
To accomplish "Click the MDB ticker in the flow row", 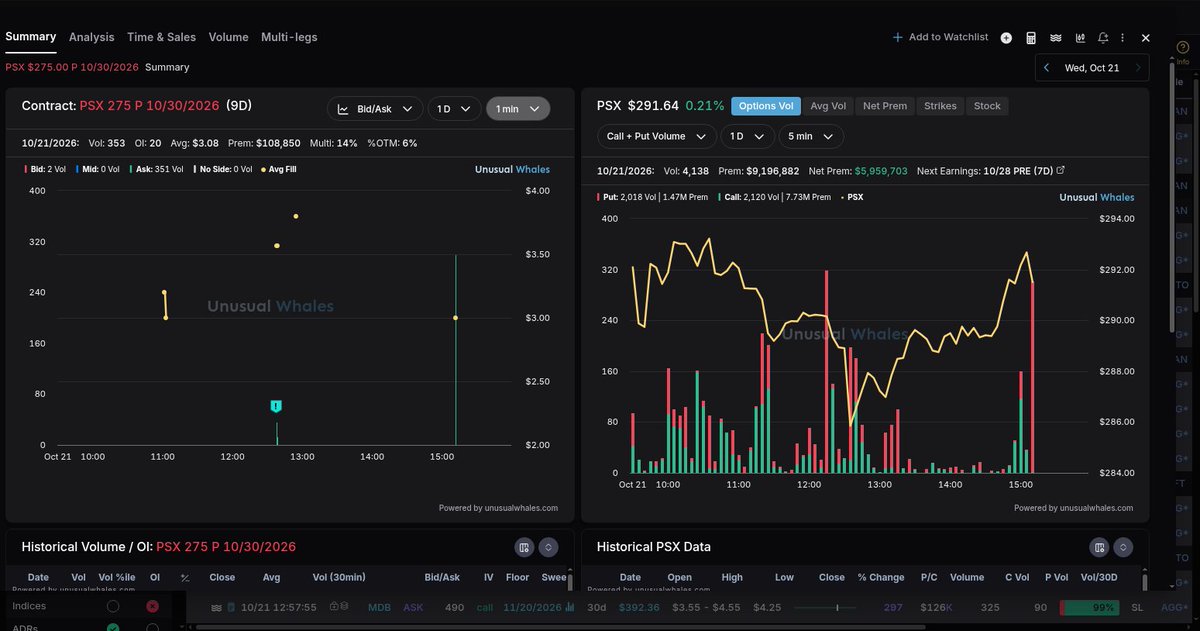I will pyautogui.click(x=379, y=607).
